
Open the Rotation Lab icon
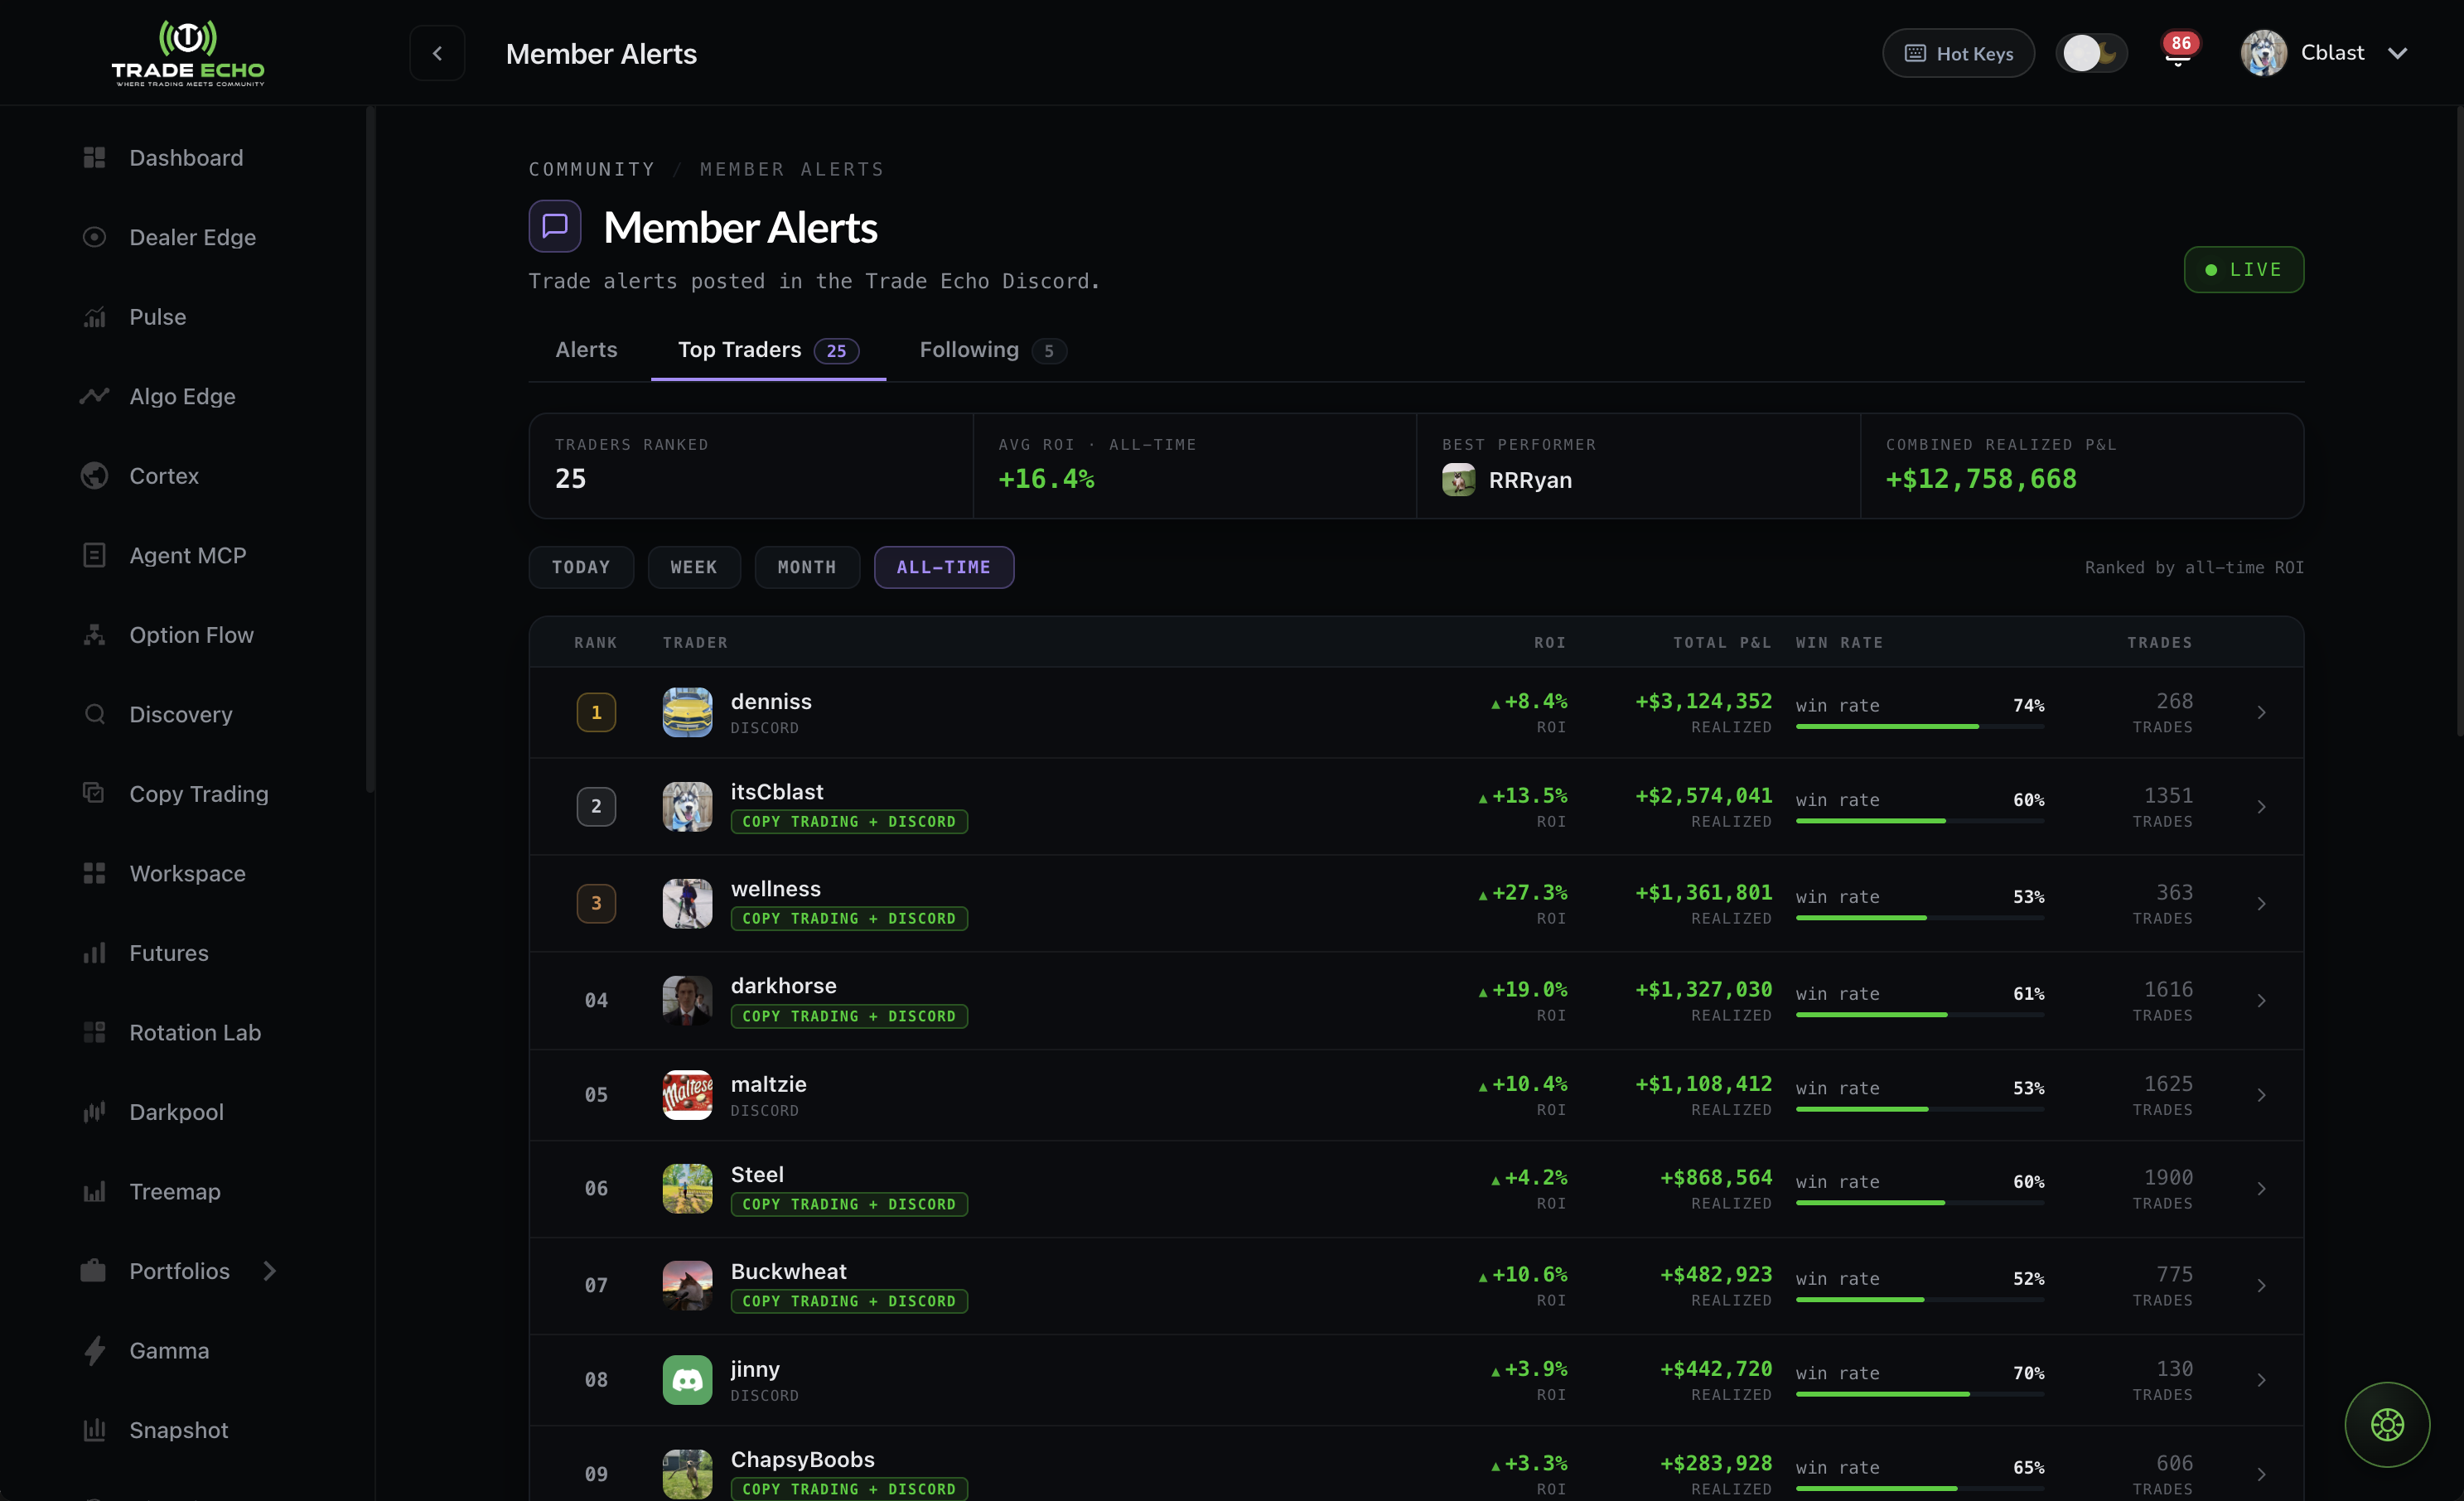[94, 1032]
